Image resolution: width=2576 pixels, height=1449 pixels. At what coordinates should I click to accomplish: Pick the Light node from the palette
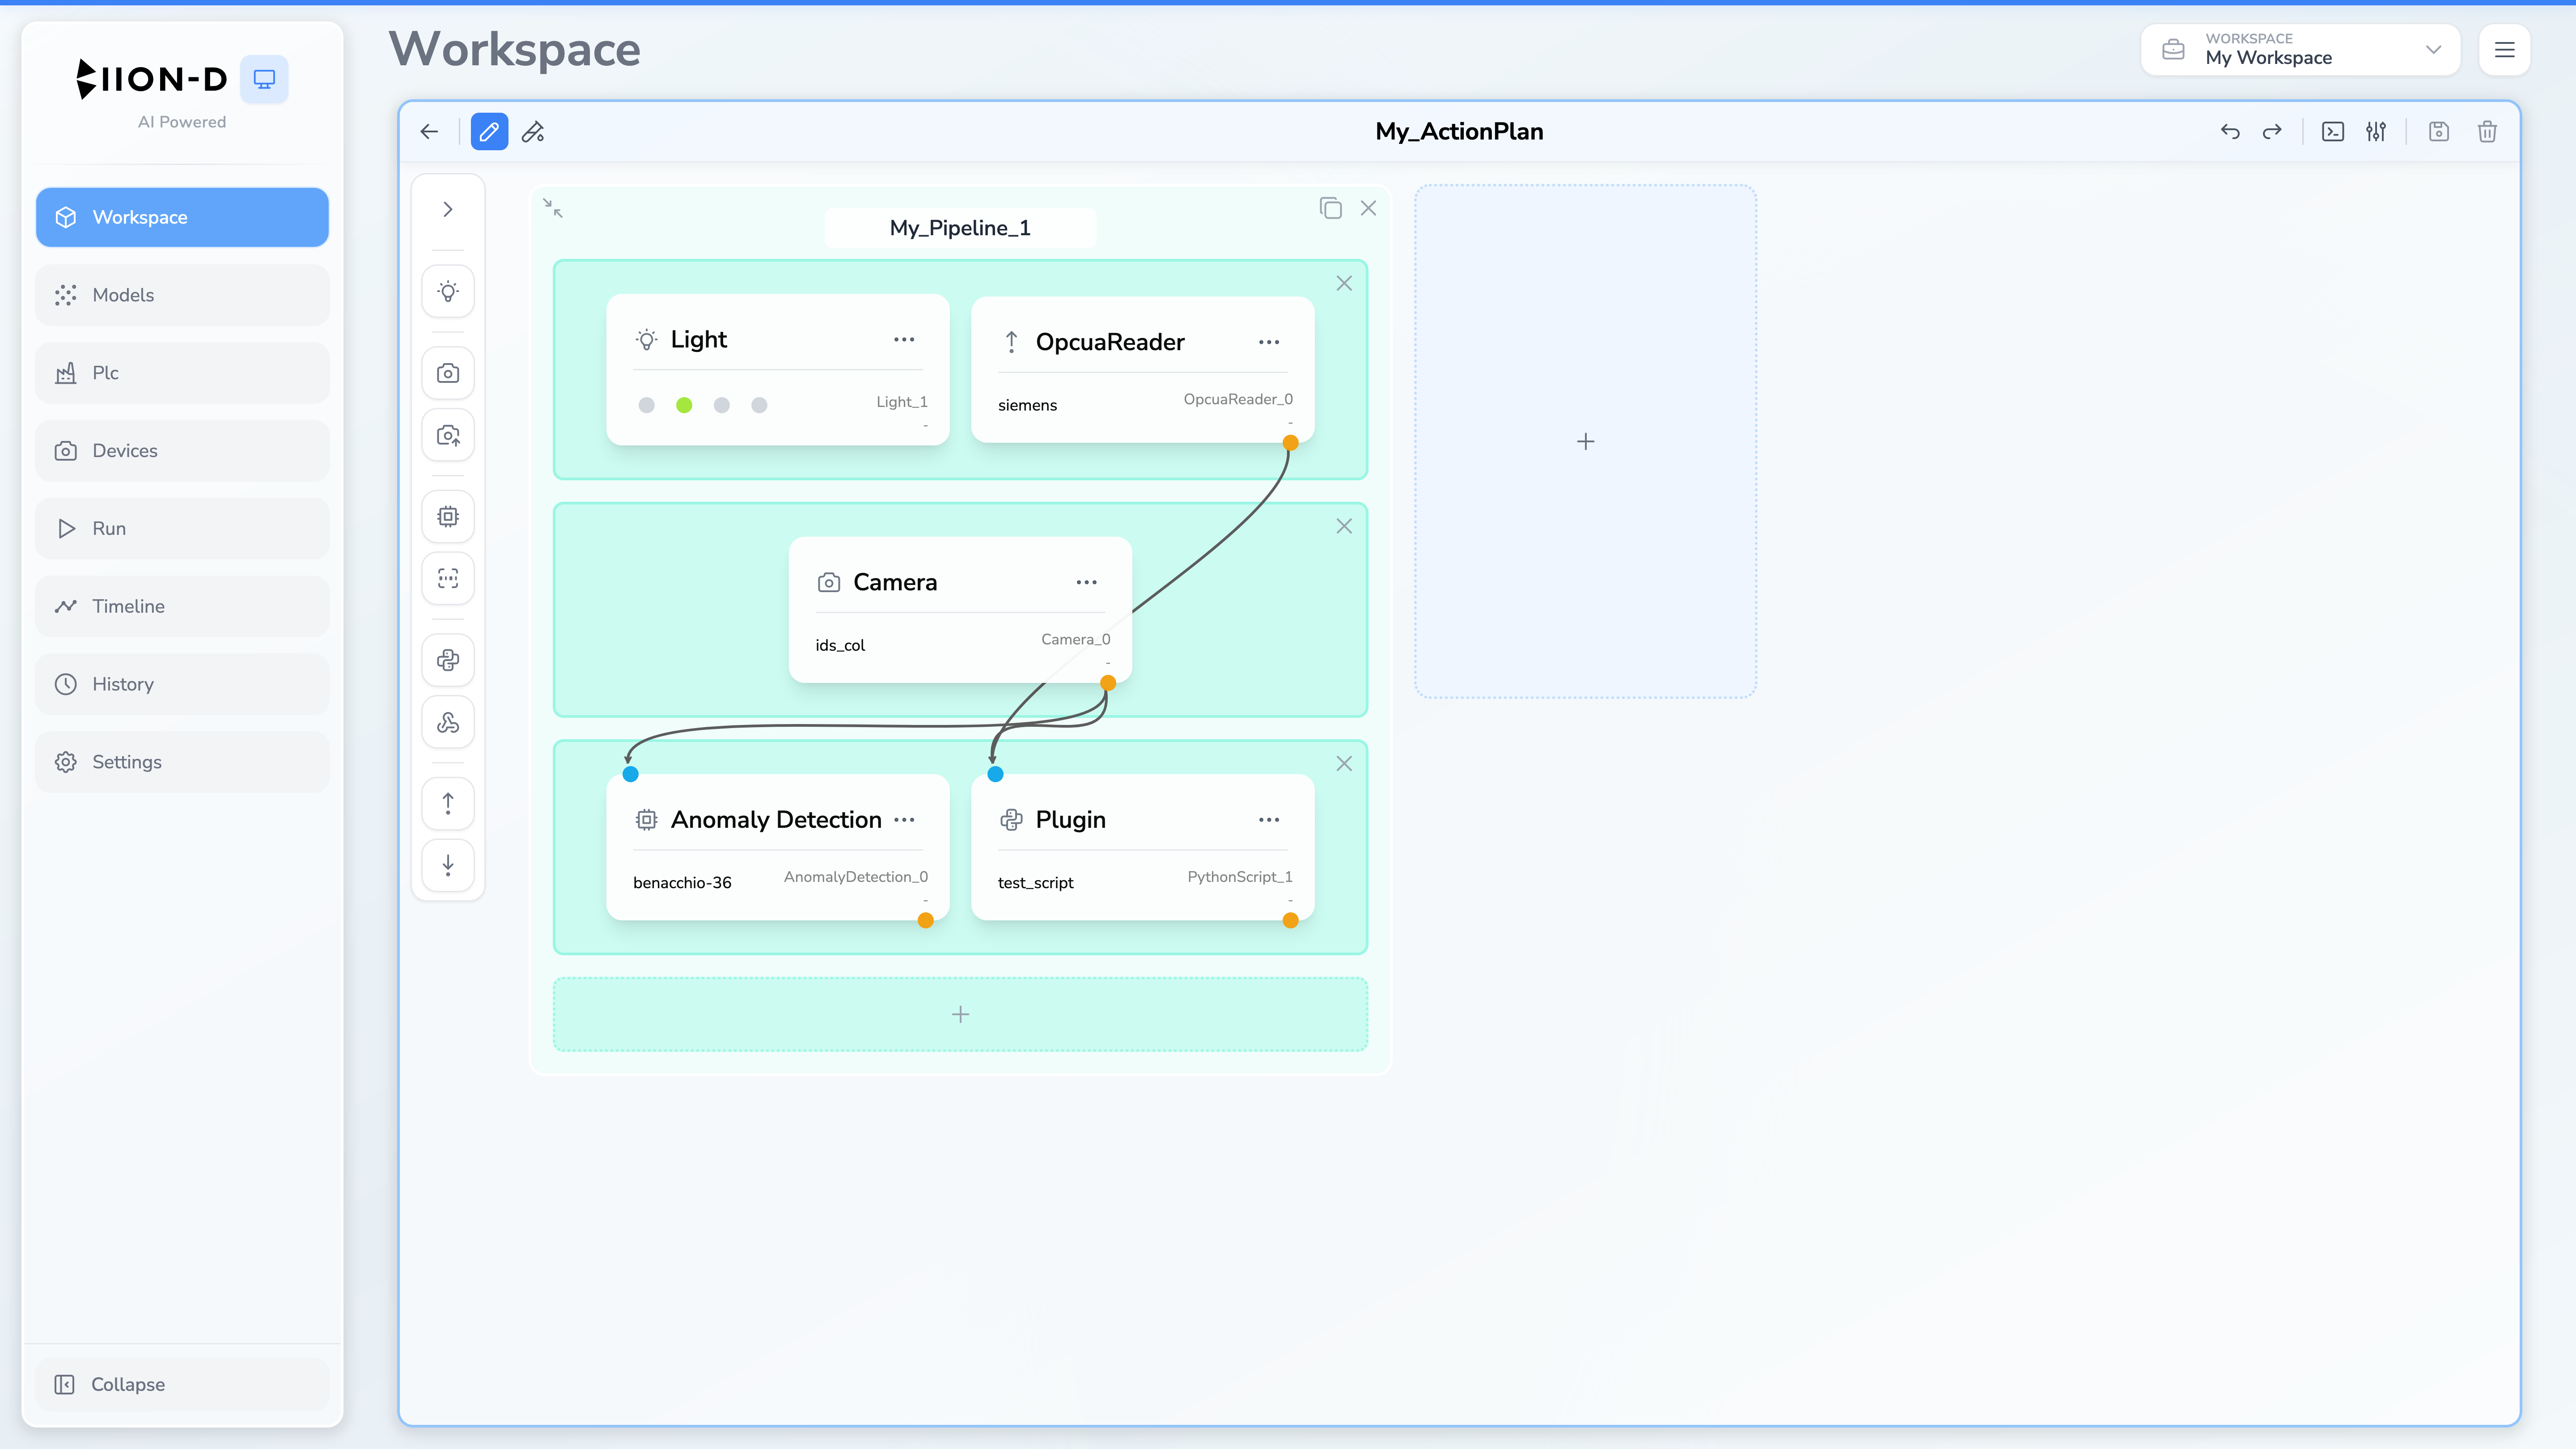pyautogui.click(x=448, y=291)
